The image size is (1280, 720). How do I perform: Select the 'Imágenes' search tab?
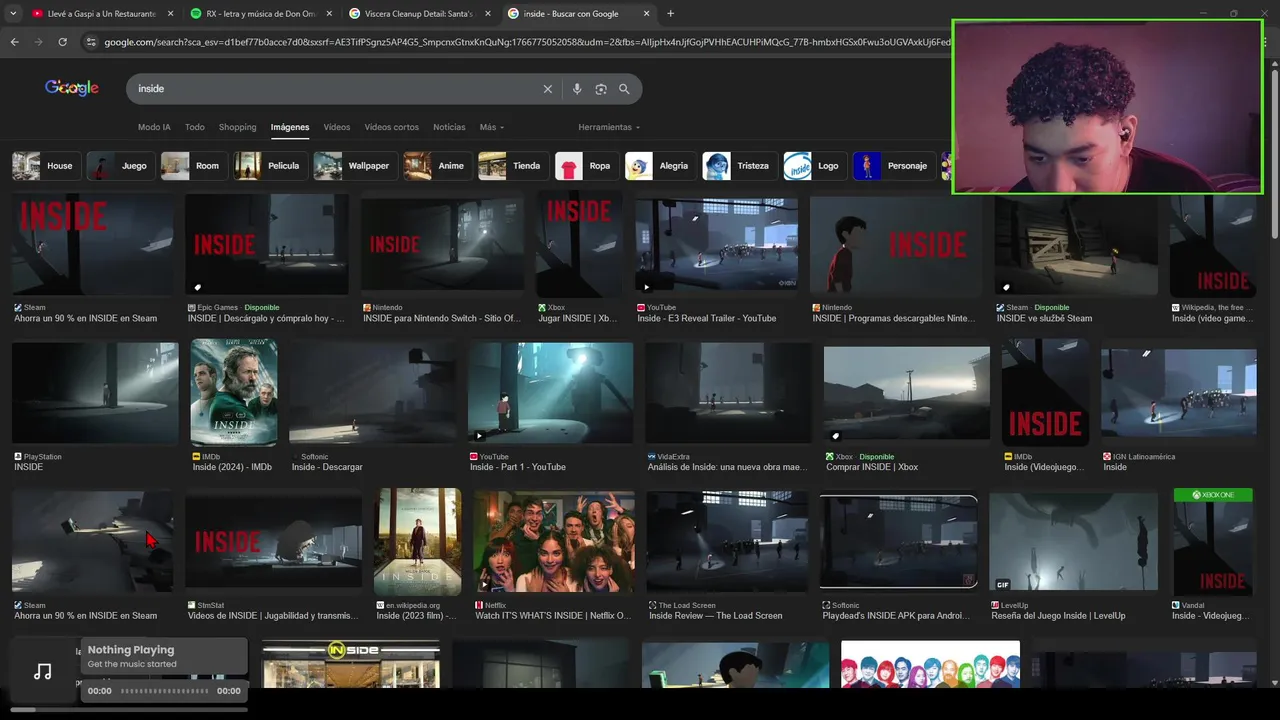290,127
